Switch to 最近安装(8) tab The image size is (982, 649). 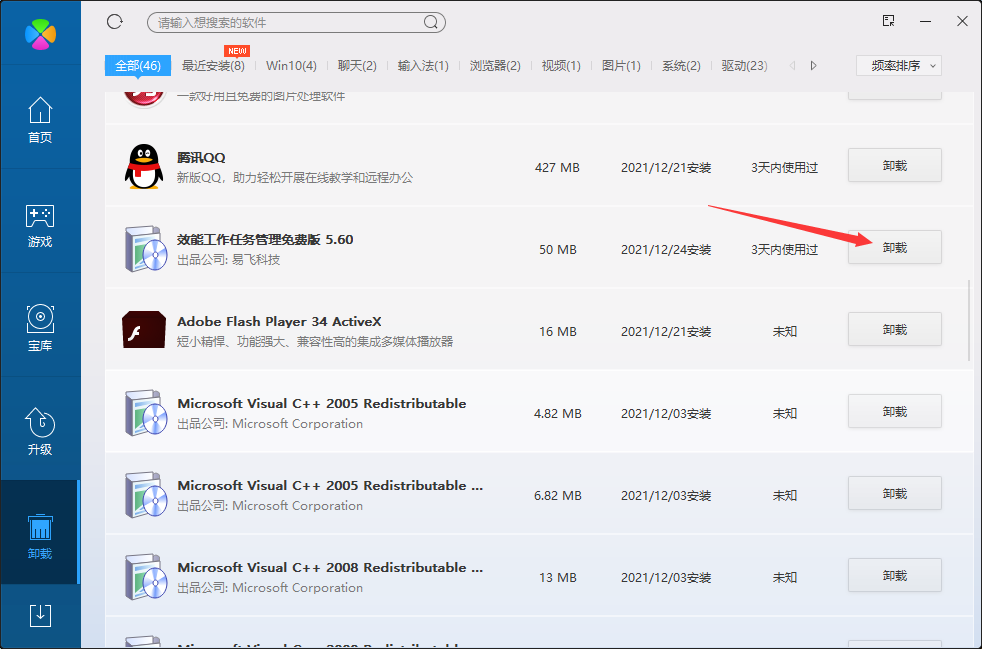pos(213,66)
